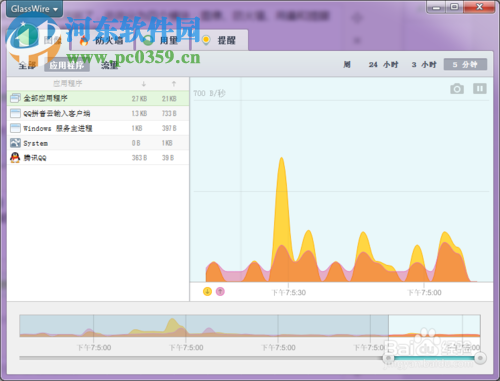Toggle the yellow download traffic indicator

click(207, 291)
